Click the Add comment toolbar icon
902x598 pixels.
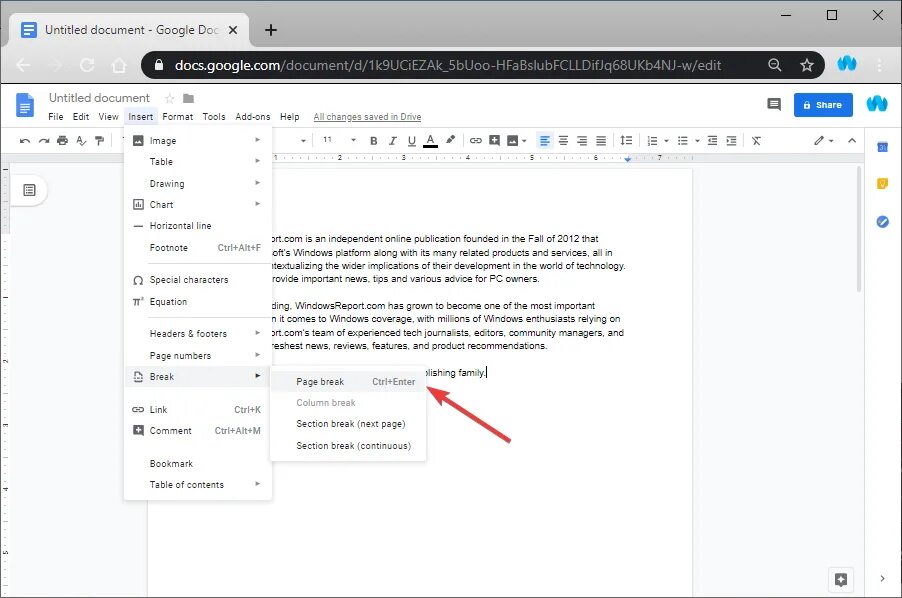tap(494, 140)
